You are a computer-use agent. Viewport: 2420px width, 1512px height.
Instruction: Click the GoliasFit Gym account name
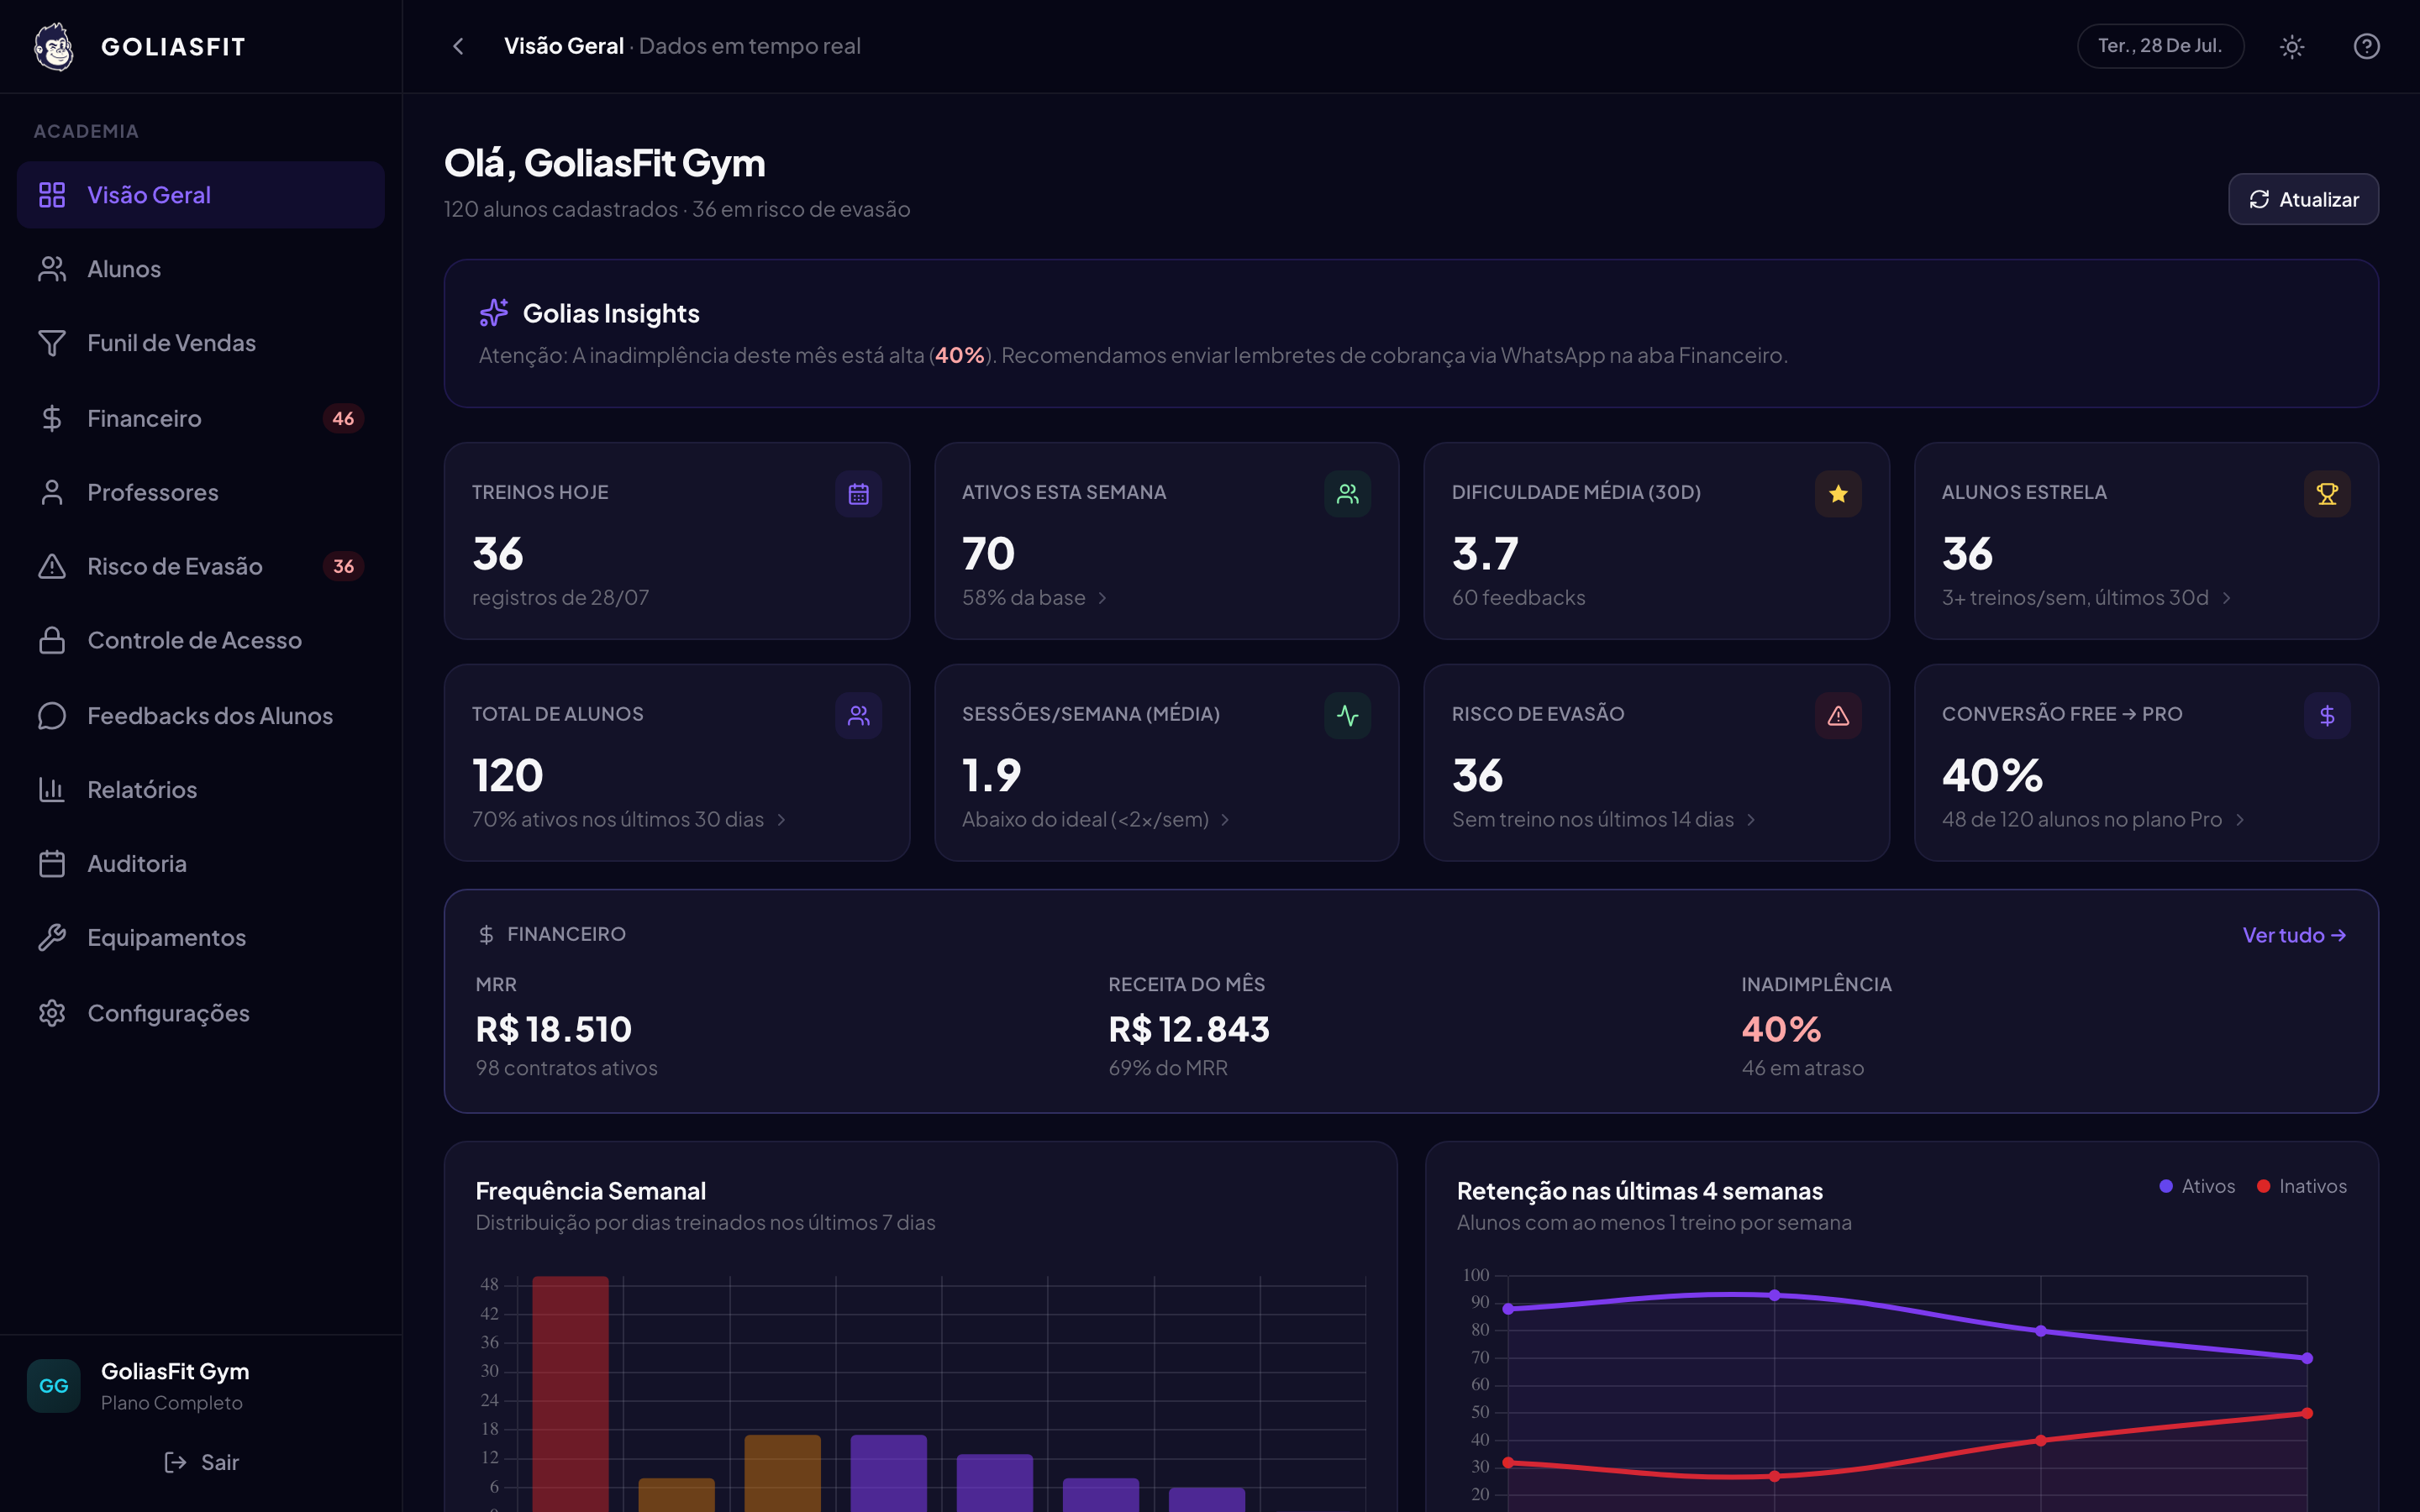pyautogui.click(x=175, y=1371)
